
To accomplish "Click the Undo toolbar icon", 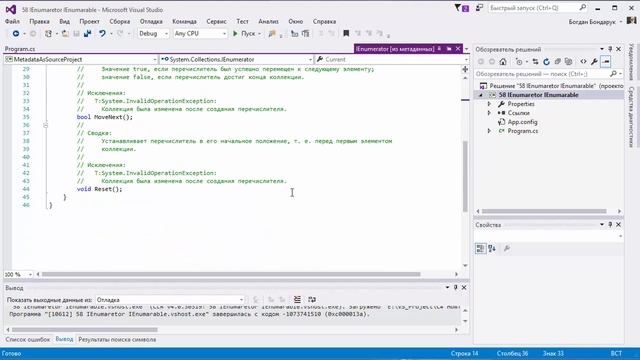I will pyautogui.click(x=102, y=33).
